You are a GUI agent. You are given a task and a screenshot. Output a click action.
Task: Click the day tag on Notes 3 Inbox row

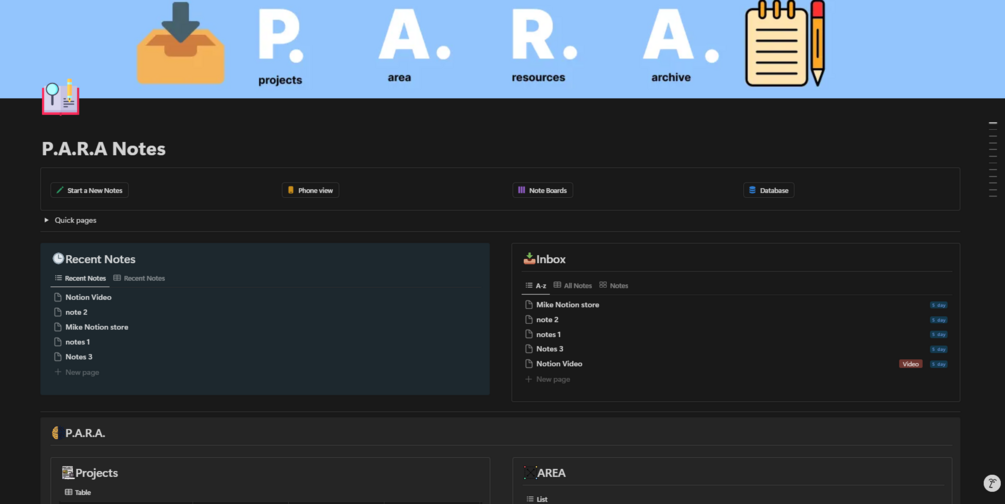click(938, 349)
